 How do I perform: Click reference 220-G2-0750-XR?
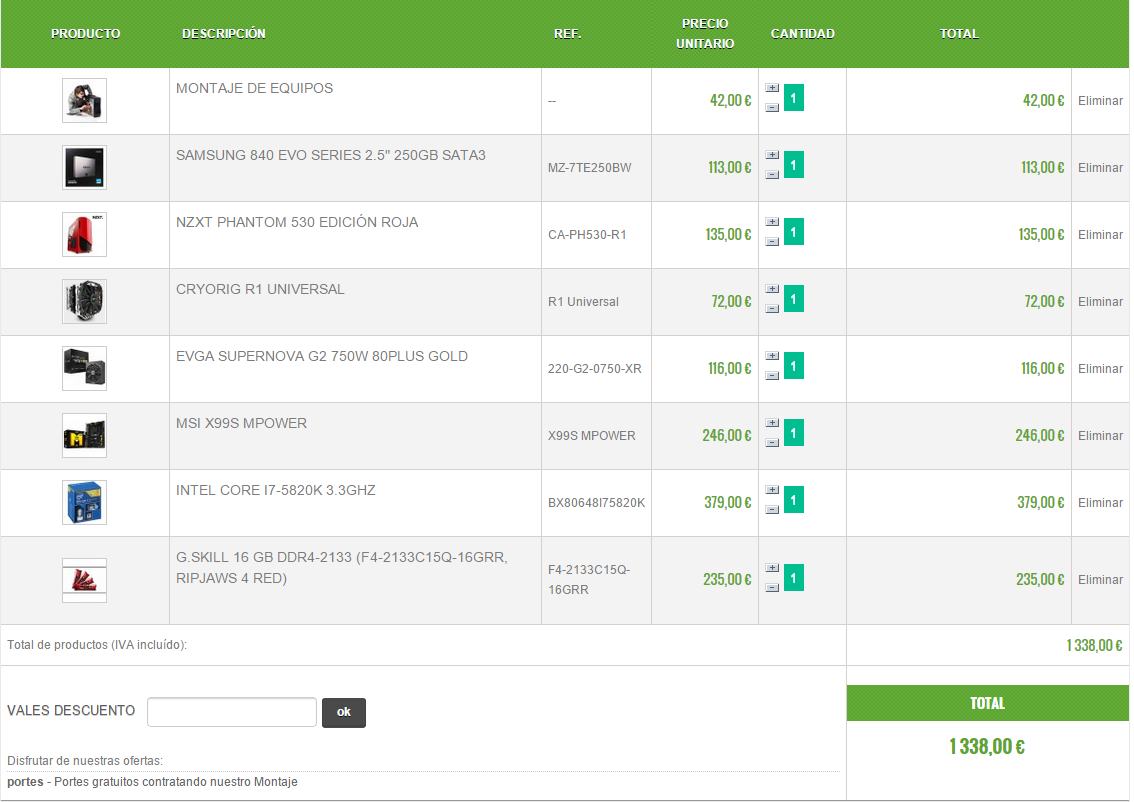pos(594,369)
